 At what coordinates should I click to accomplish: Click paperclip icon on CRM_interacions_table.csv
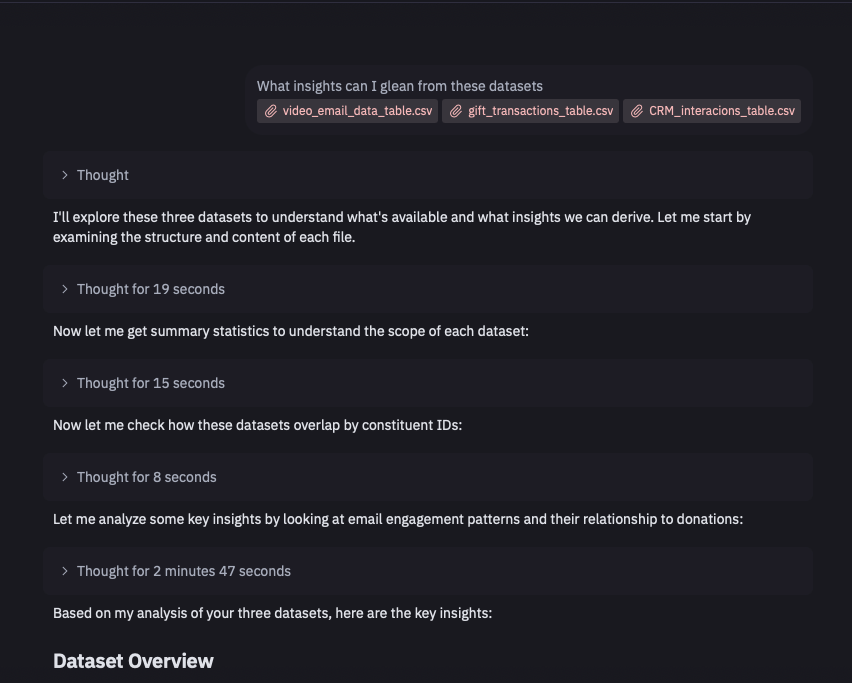pos(637,111)
